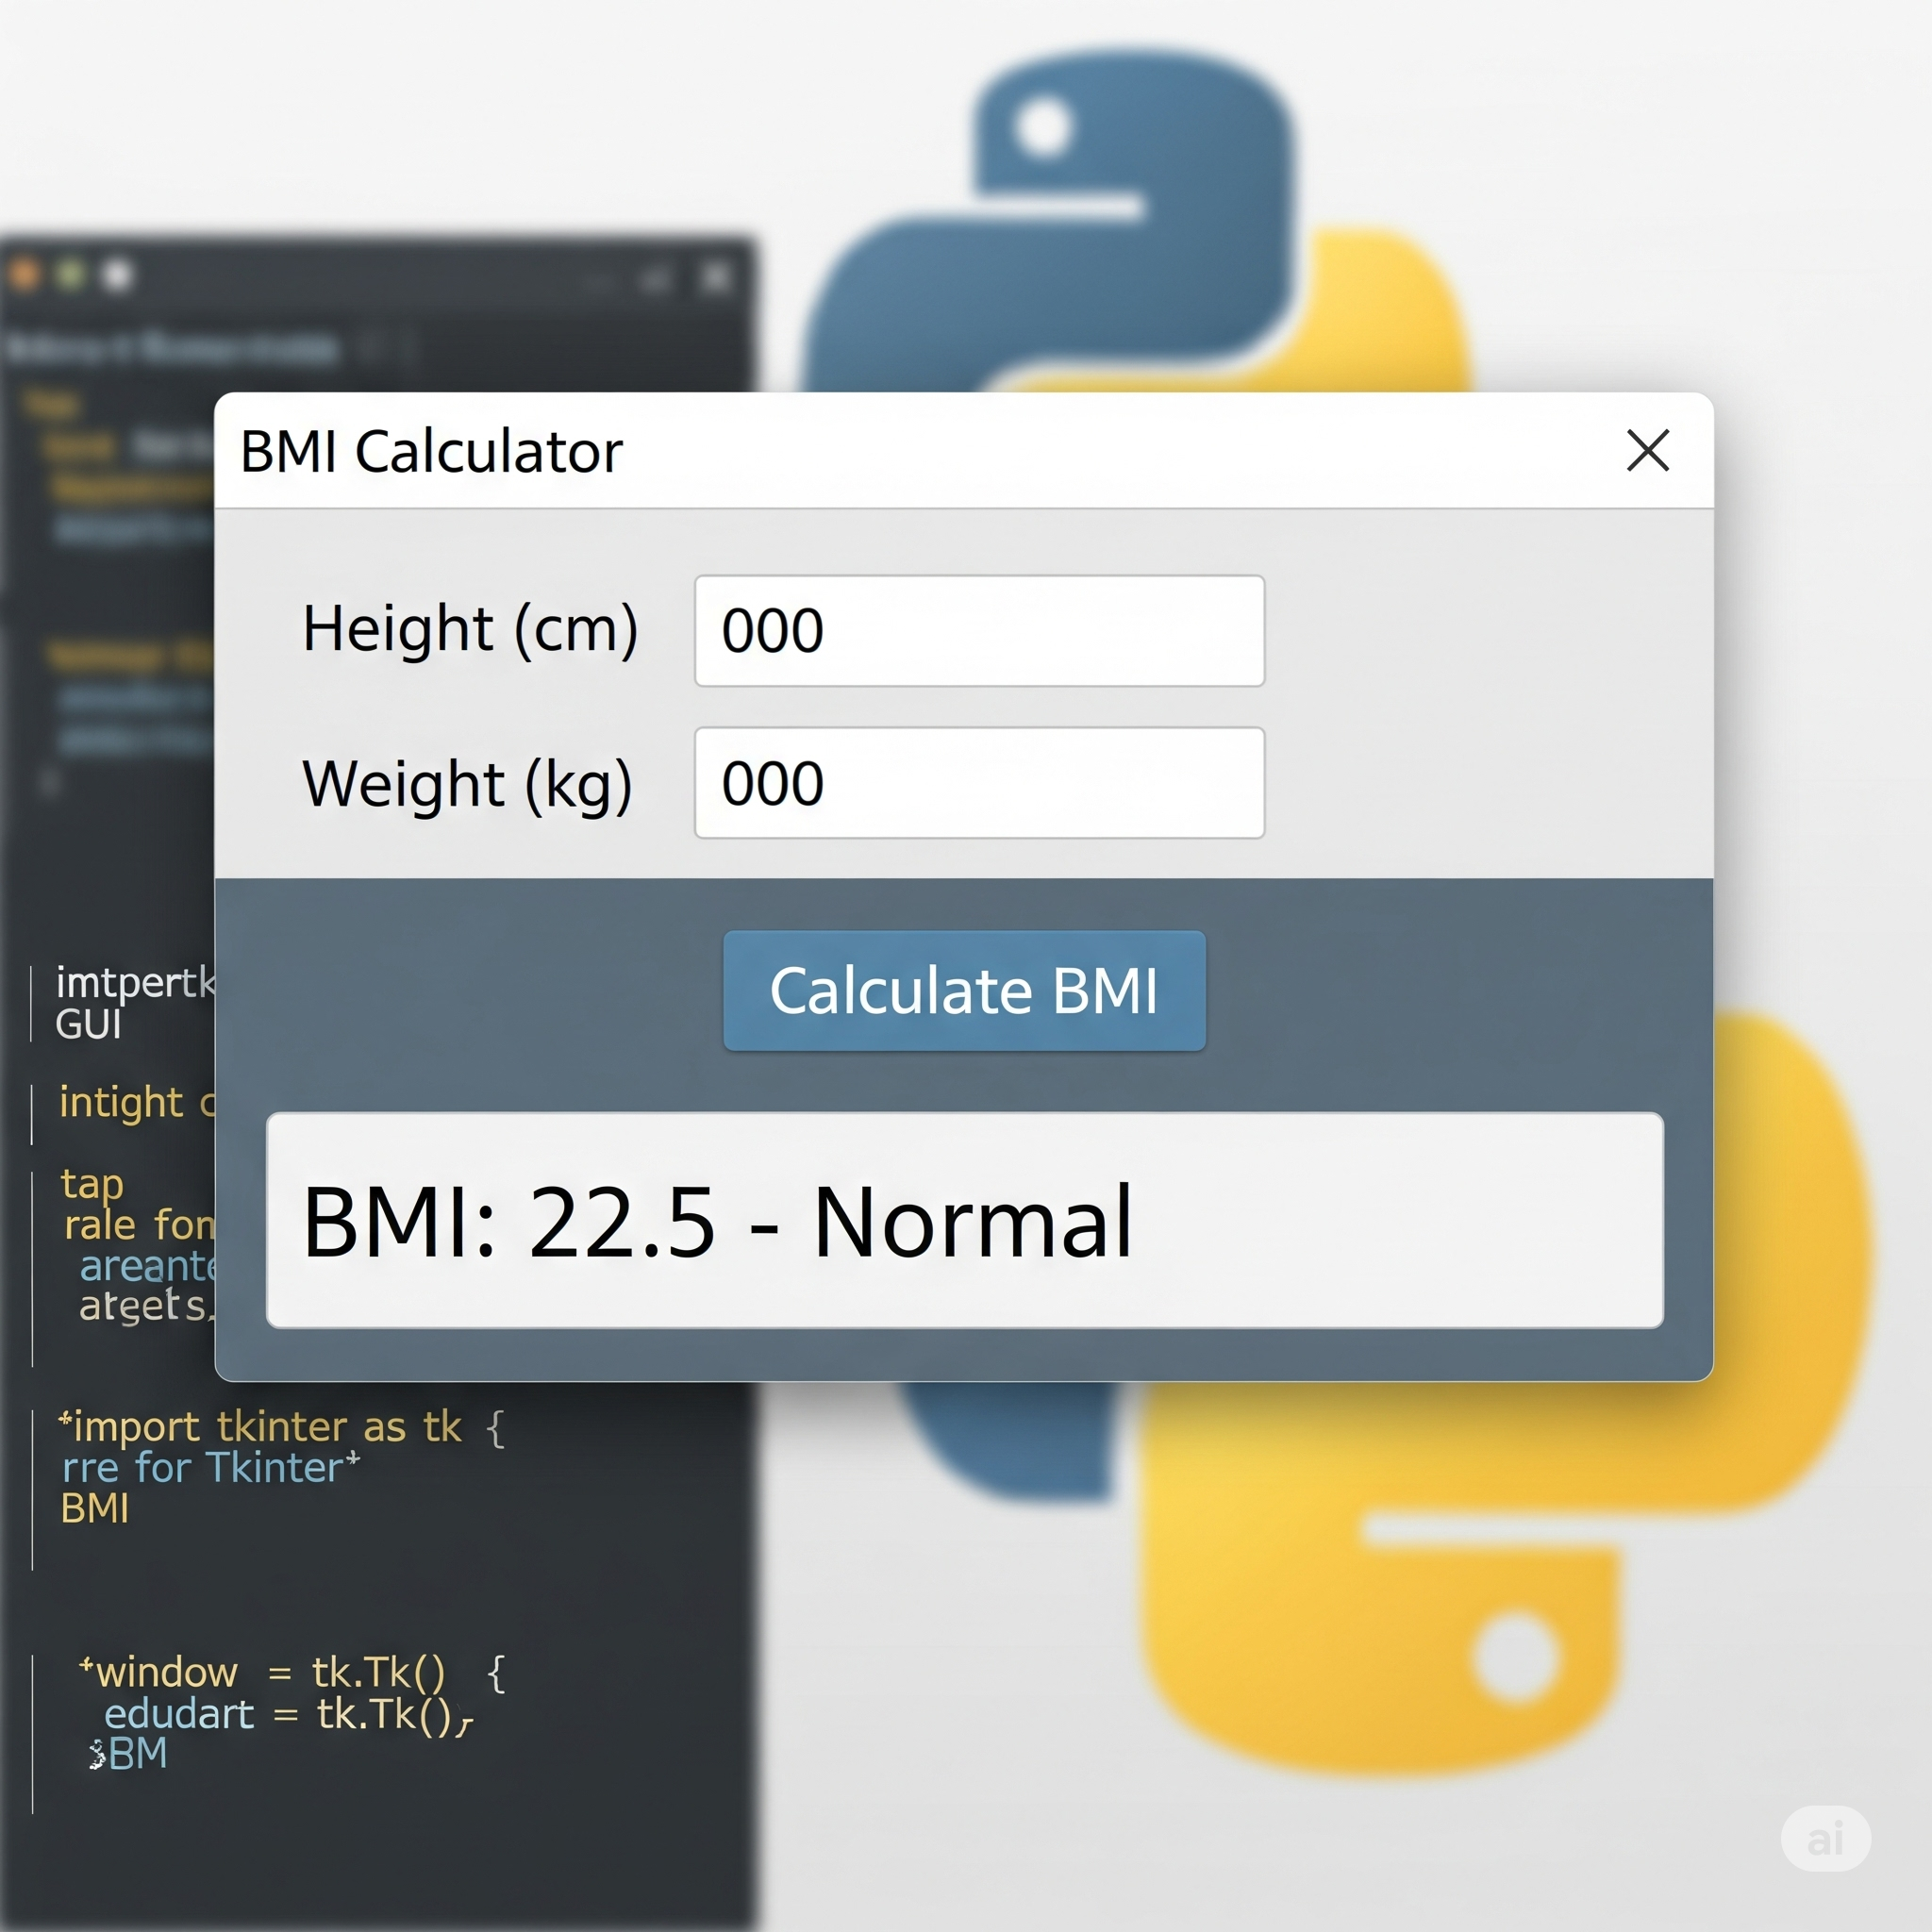Click the BMI result display box
Screen dimensions: 1932x1932
tap(964, 1220)
